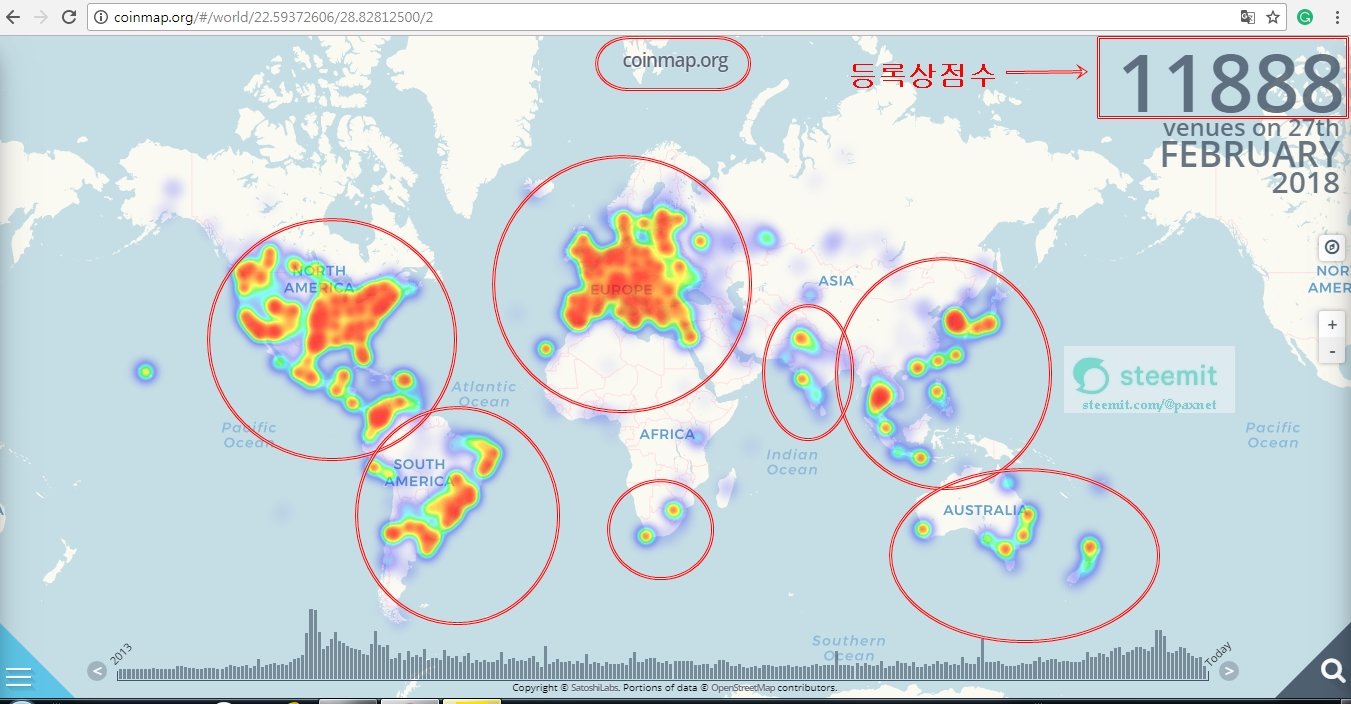
Task: Click the left arrow near the 2013 timeline
Action: (97, 672)
